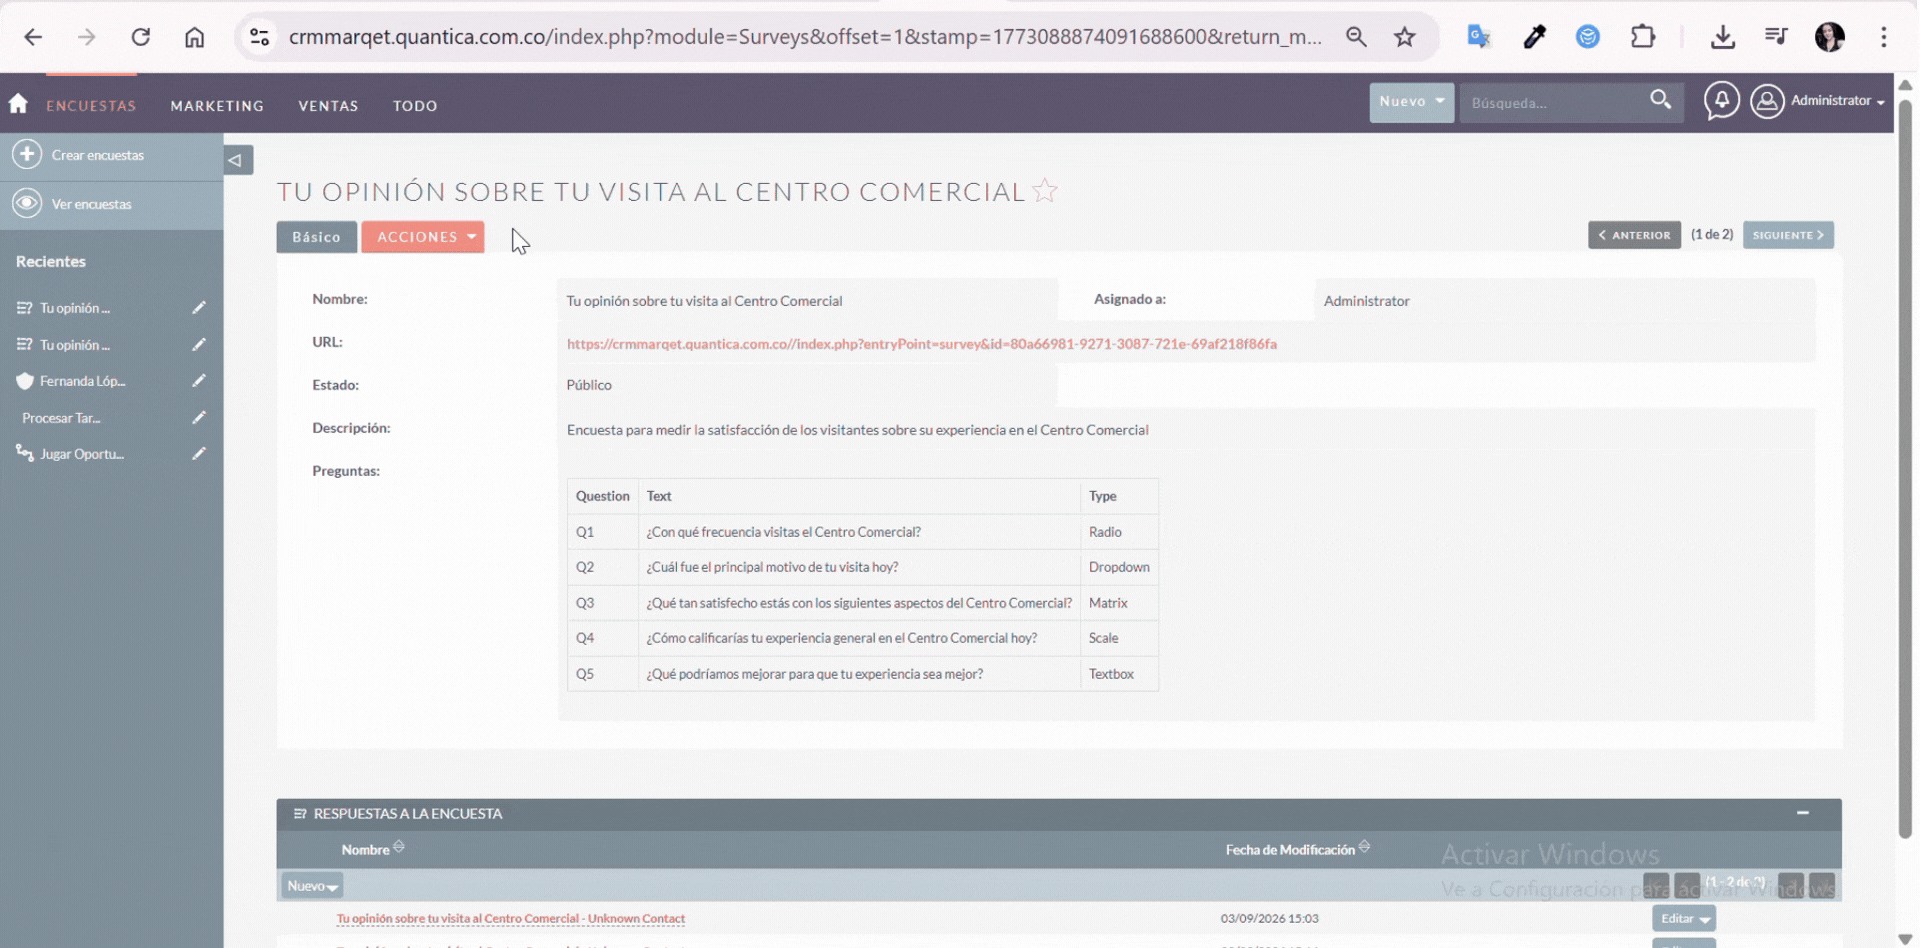Go to the SIGUIENTE record

(1787, 235)
